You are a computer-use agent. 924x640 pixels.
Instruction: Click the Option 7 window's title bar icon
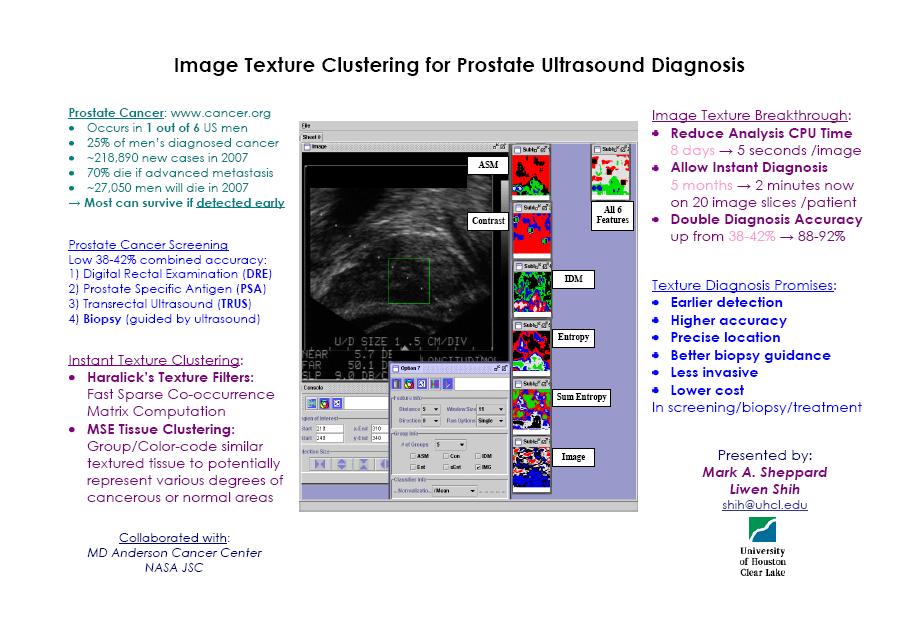(x=395, y=368)
